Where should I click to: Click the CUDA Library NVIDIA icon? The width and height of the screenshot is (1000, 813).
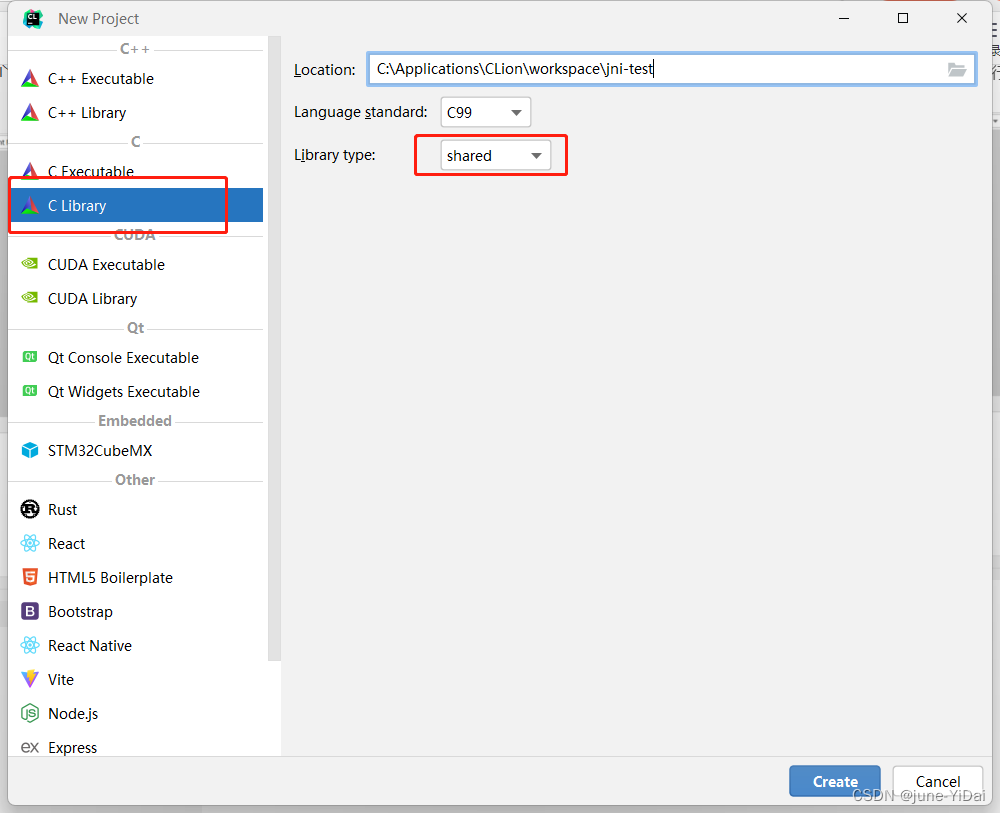(x=30, y=298)
